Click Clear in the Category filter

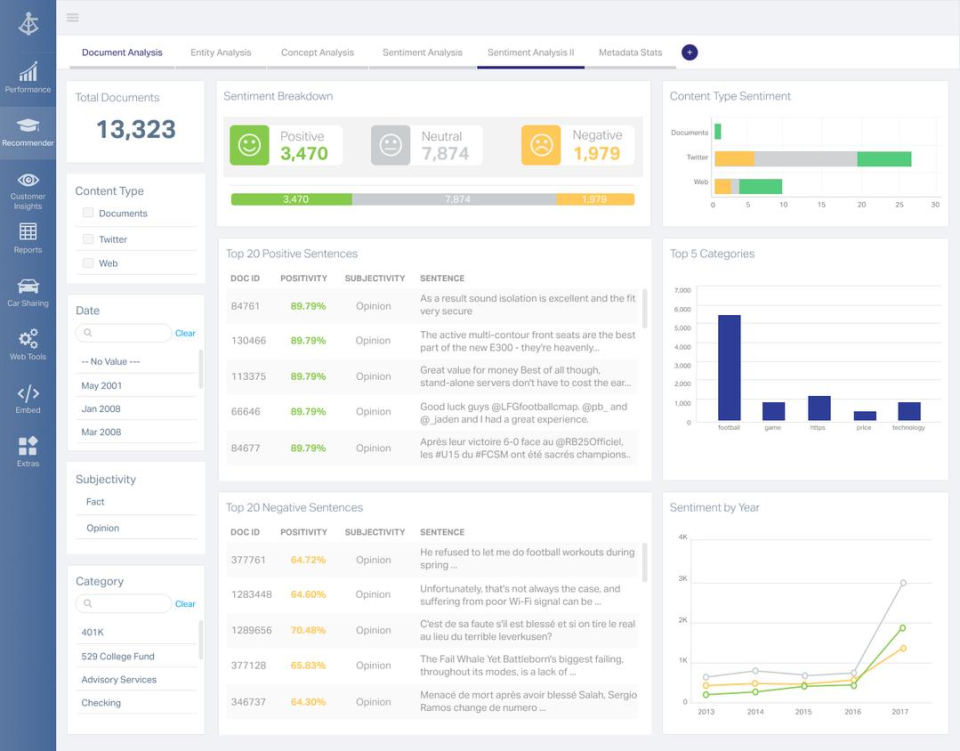pyautogui.click(x=185, y=603)
